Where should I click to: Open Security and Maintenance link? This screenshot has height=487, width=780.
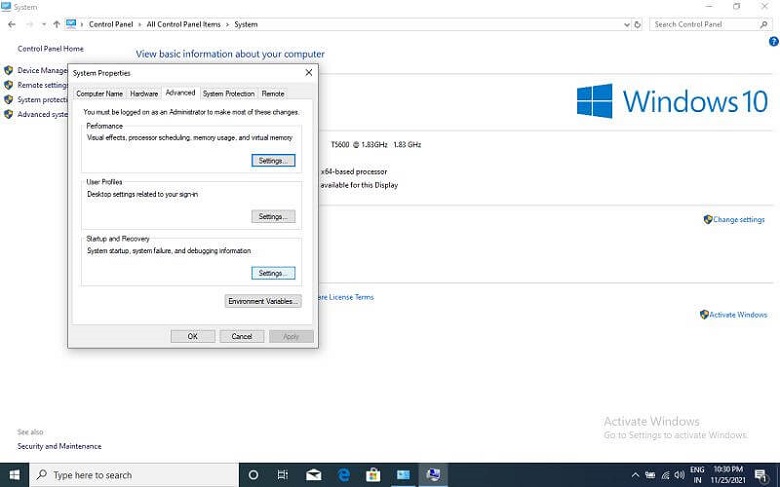point(59,446)
